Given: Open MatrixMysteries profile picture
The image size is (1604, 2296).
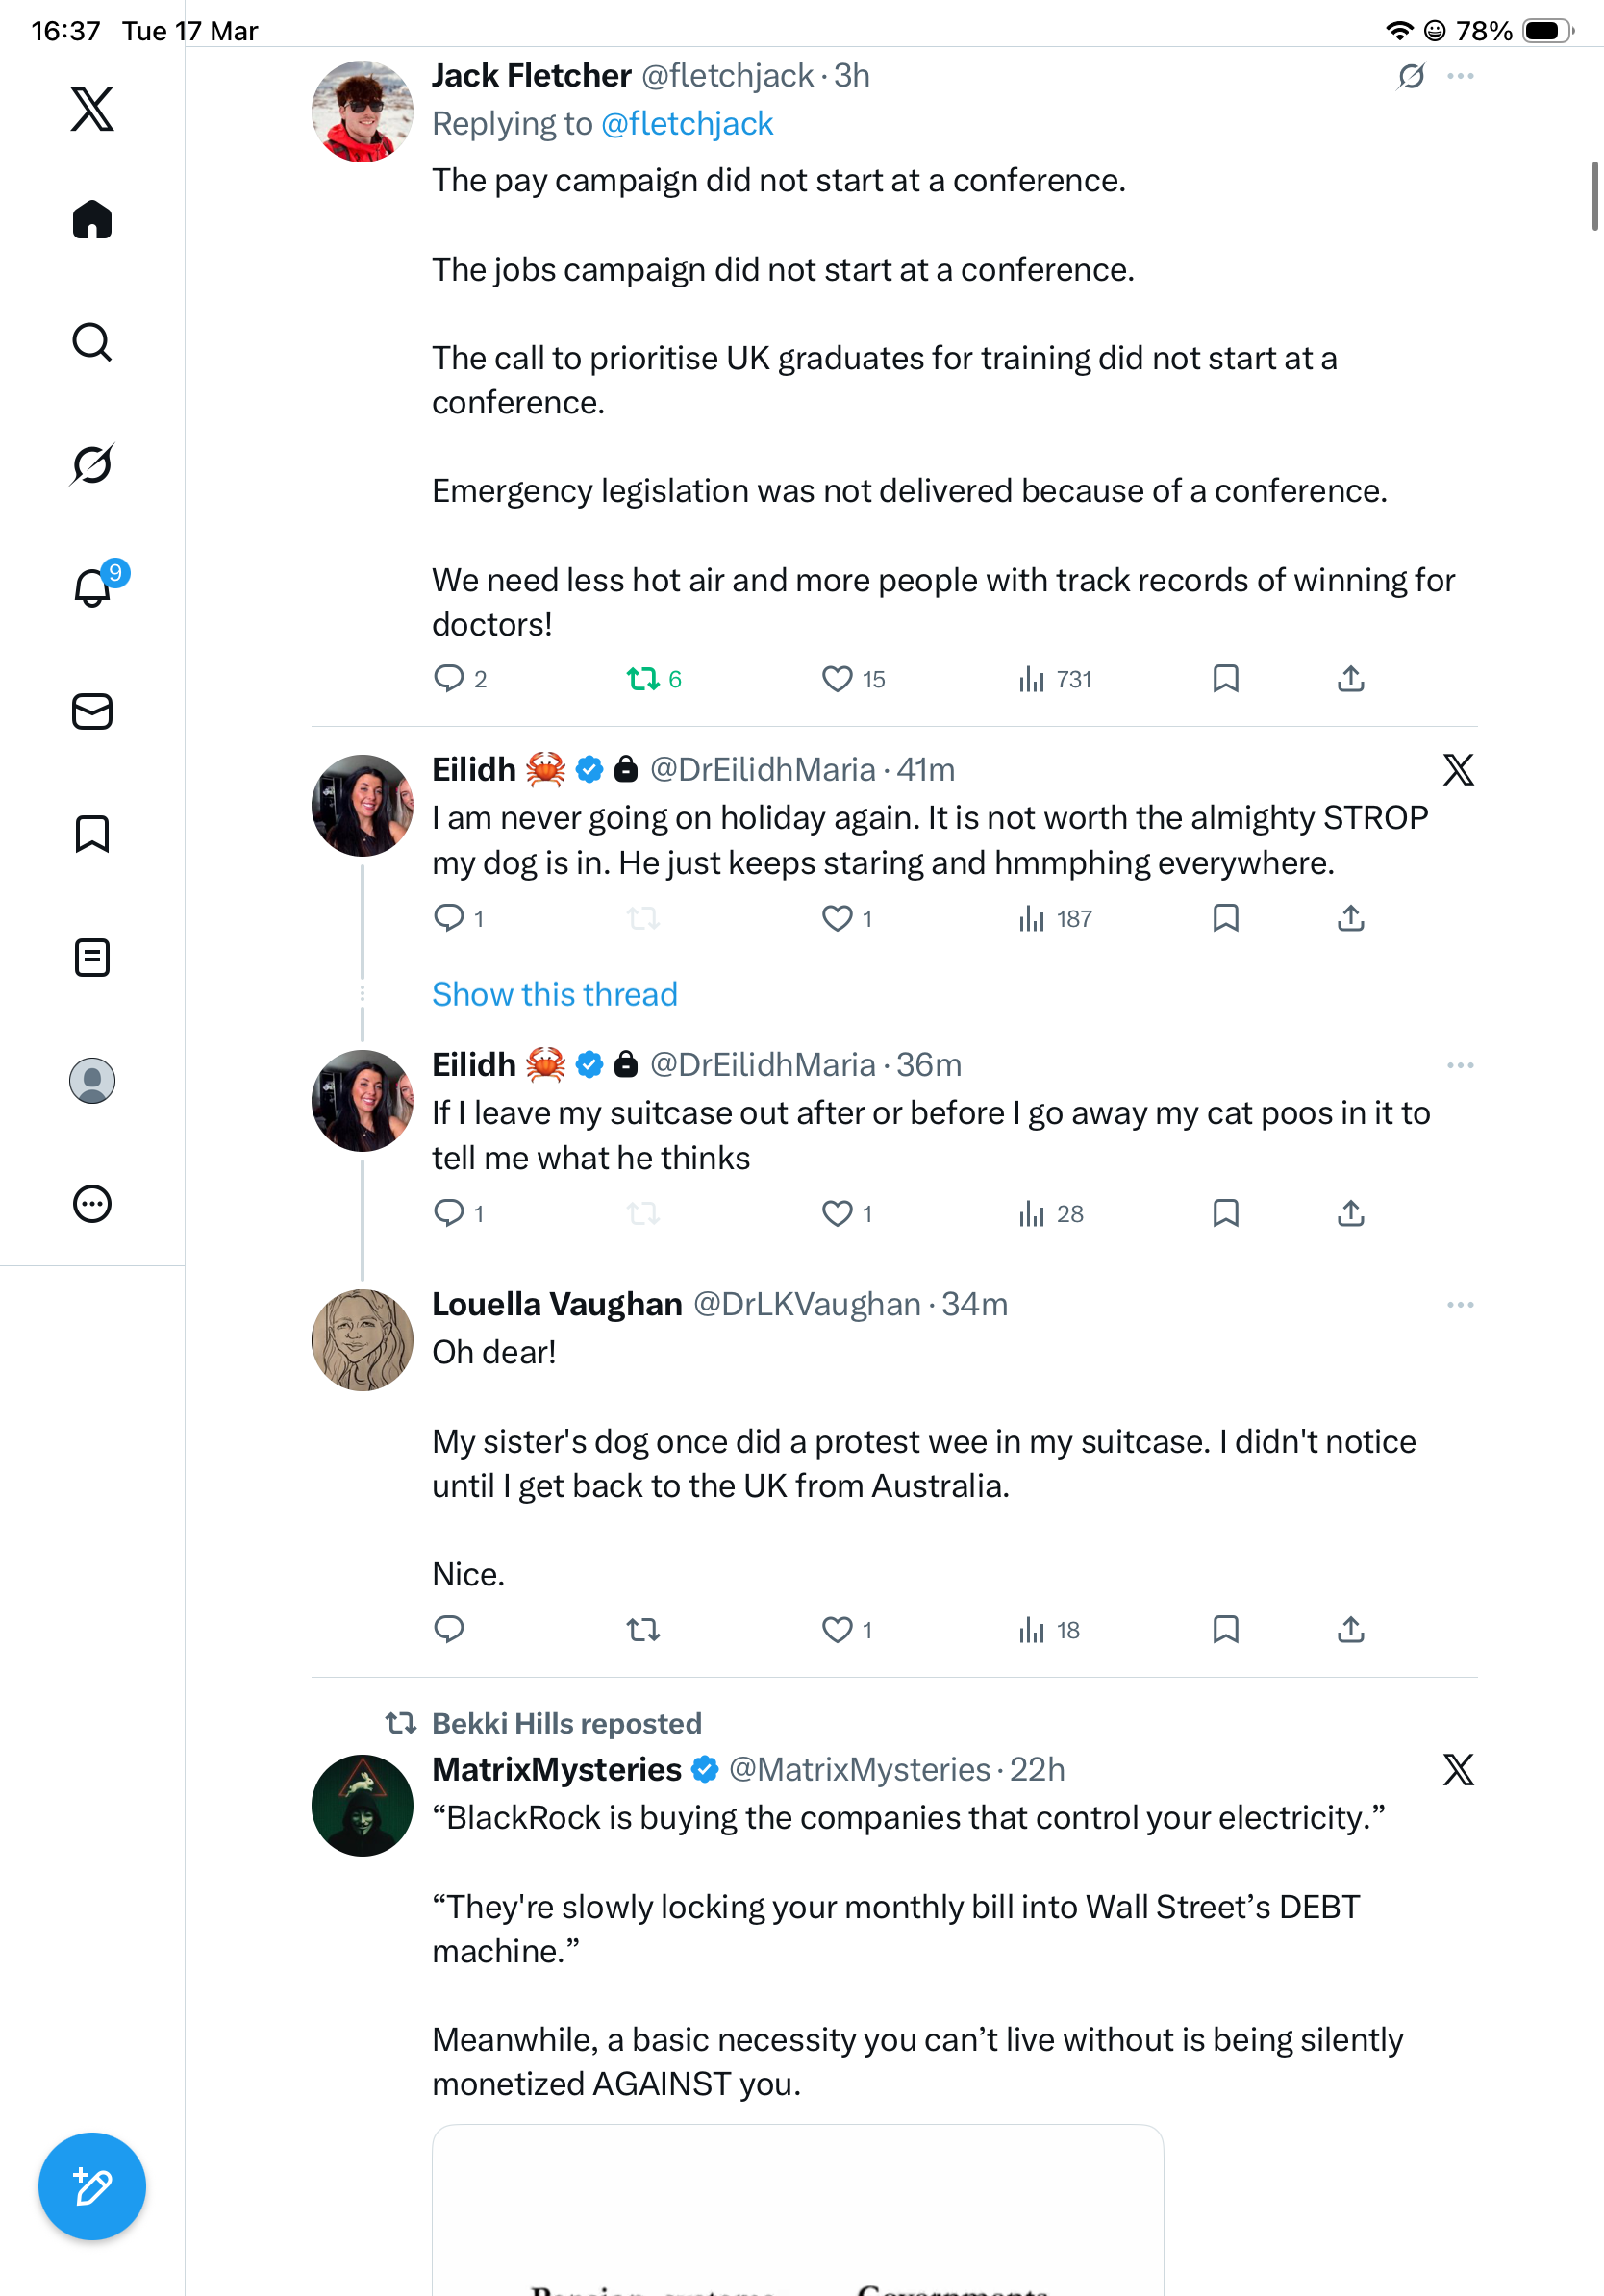Looking at the screenshot, I should (362, 1805).
